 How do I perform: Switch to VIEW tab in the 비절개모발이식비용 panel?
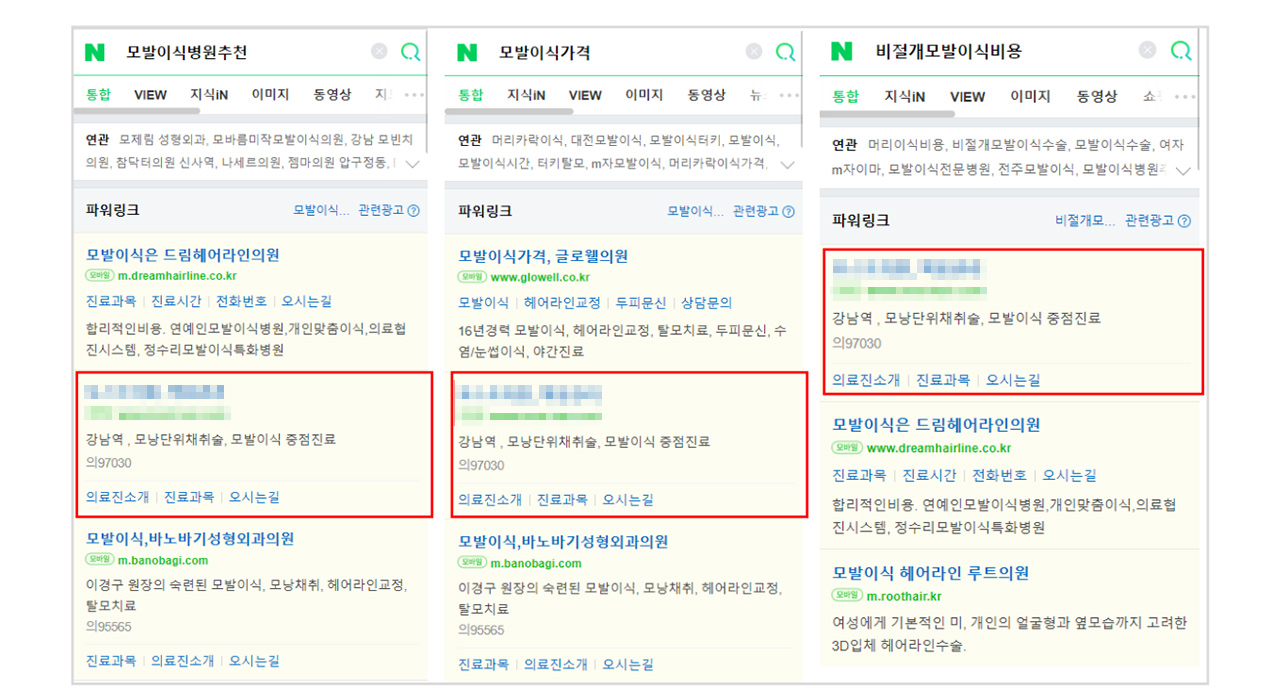pyautogui.click(x=967, y=97)
